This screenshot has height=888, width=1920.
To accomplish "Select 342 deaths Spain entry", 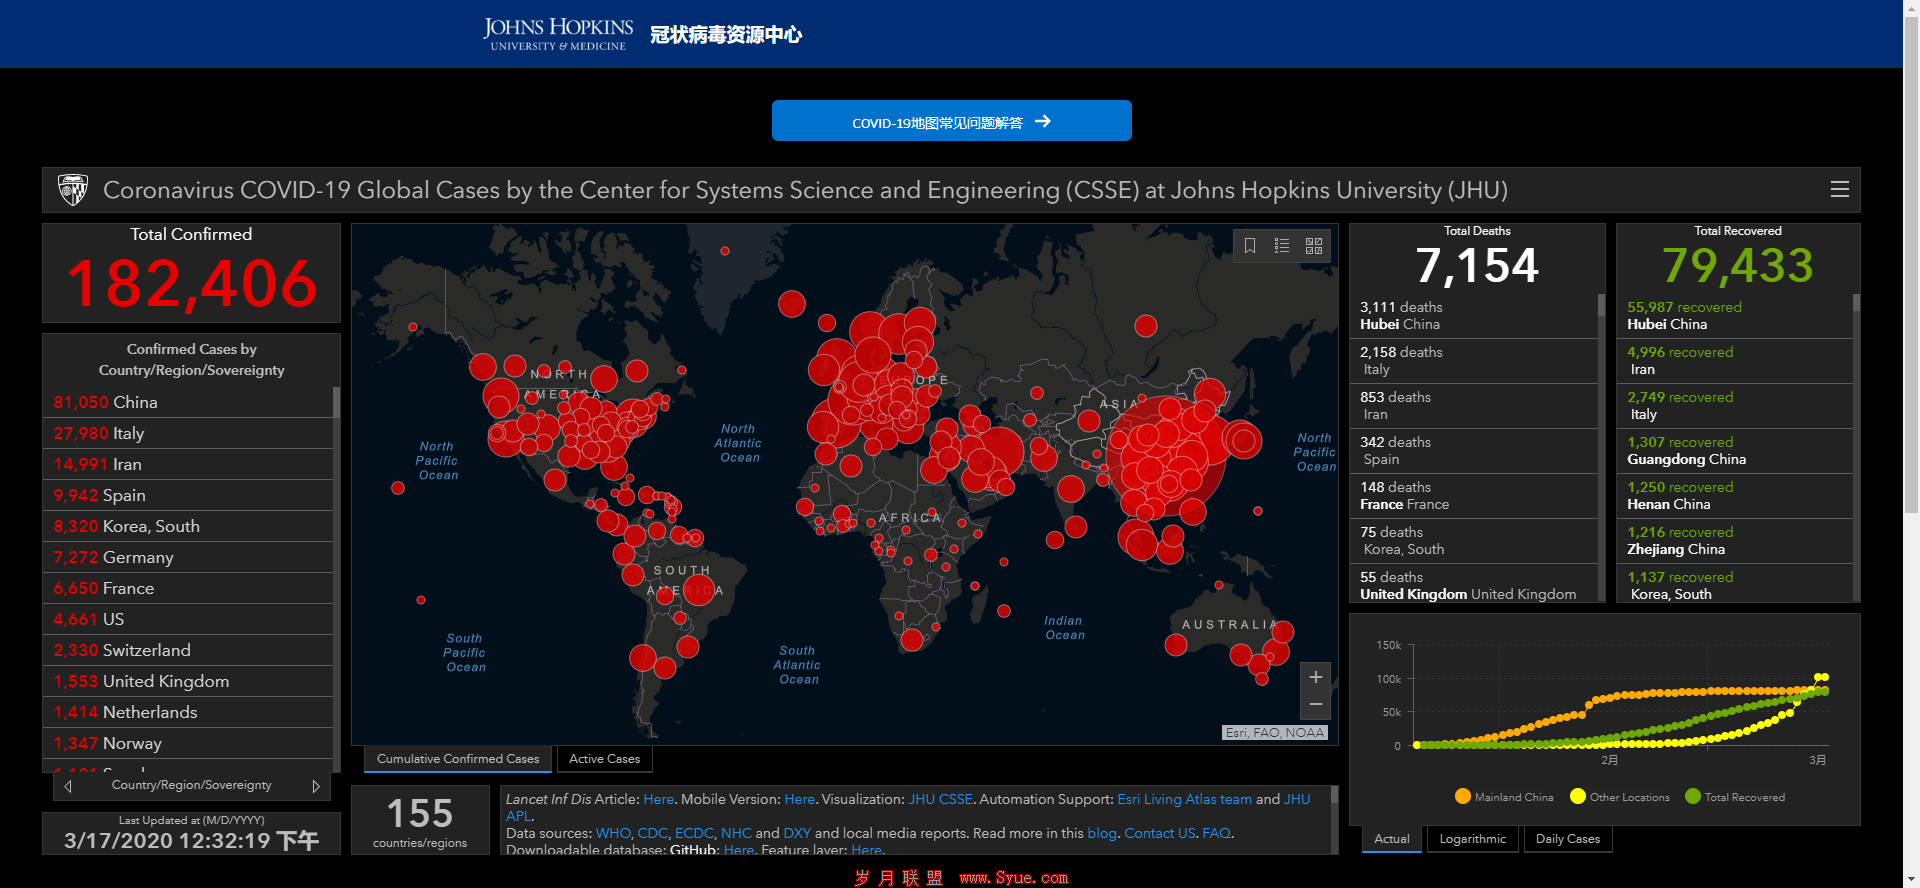I will (x=1473, y=451).
